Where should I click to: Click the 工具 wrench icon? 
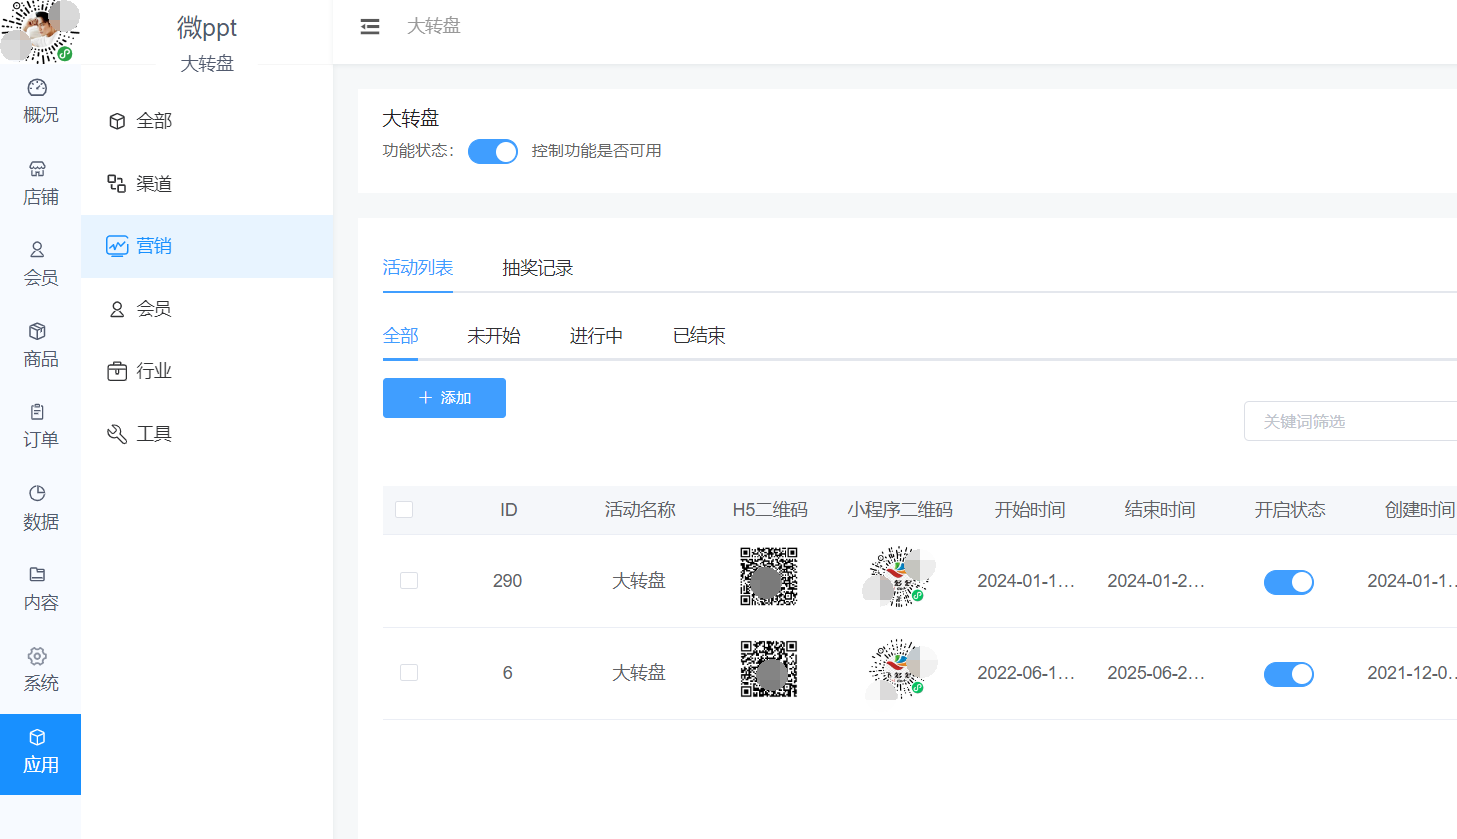point(117,434)
